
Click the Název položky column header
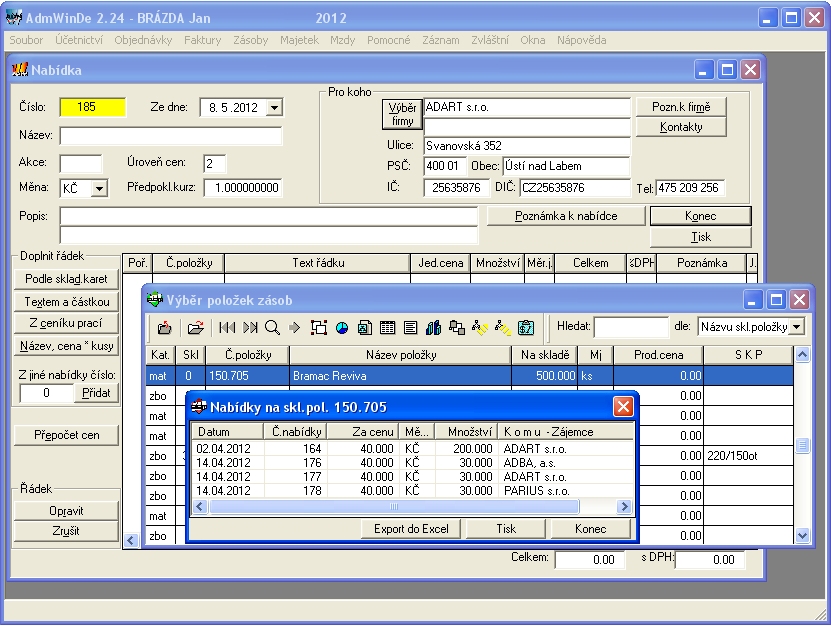pos(401,355)
